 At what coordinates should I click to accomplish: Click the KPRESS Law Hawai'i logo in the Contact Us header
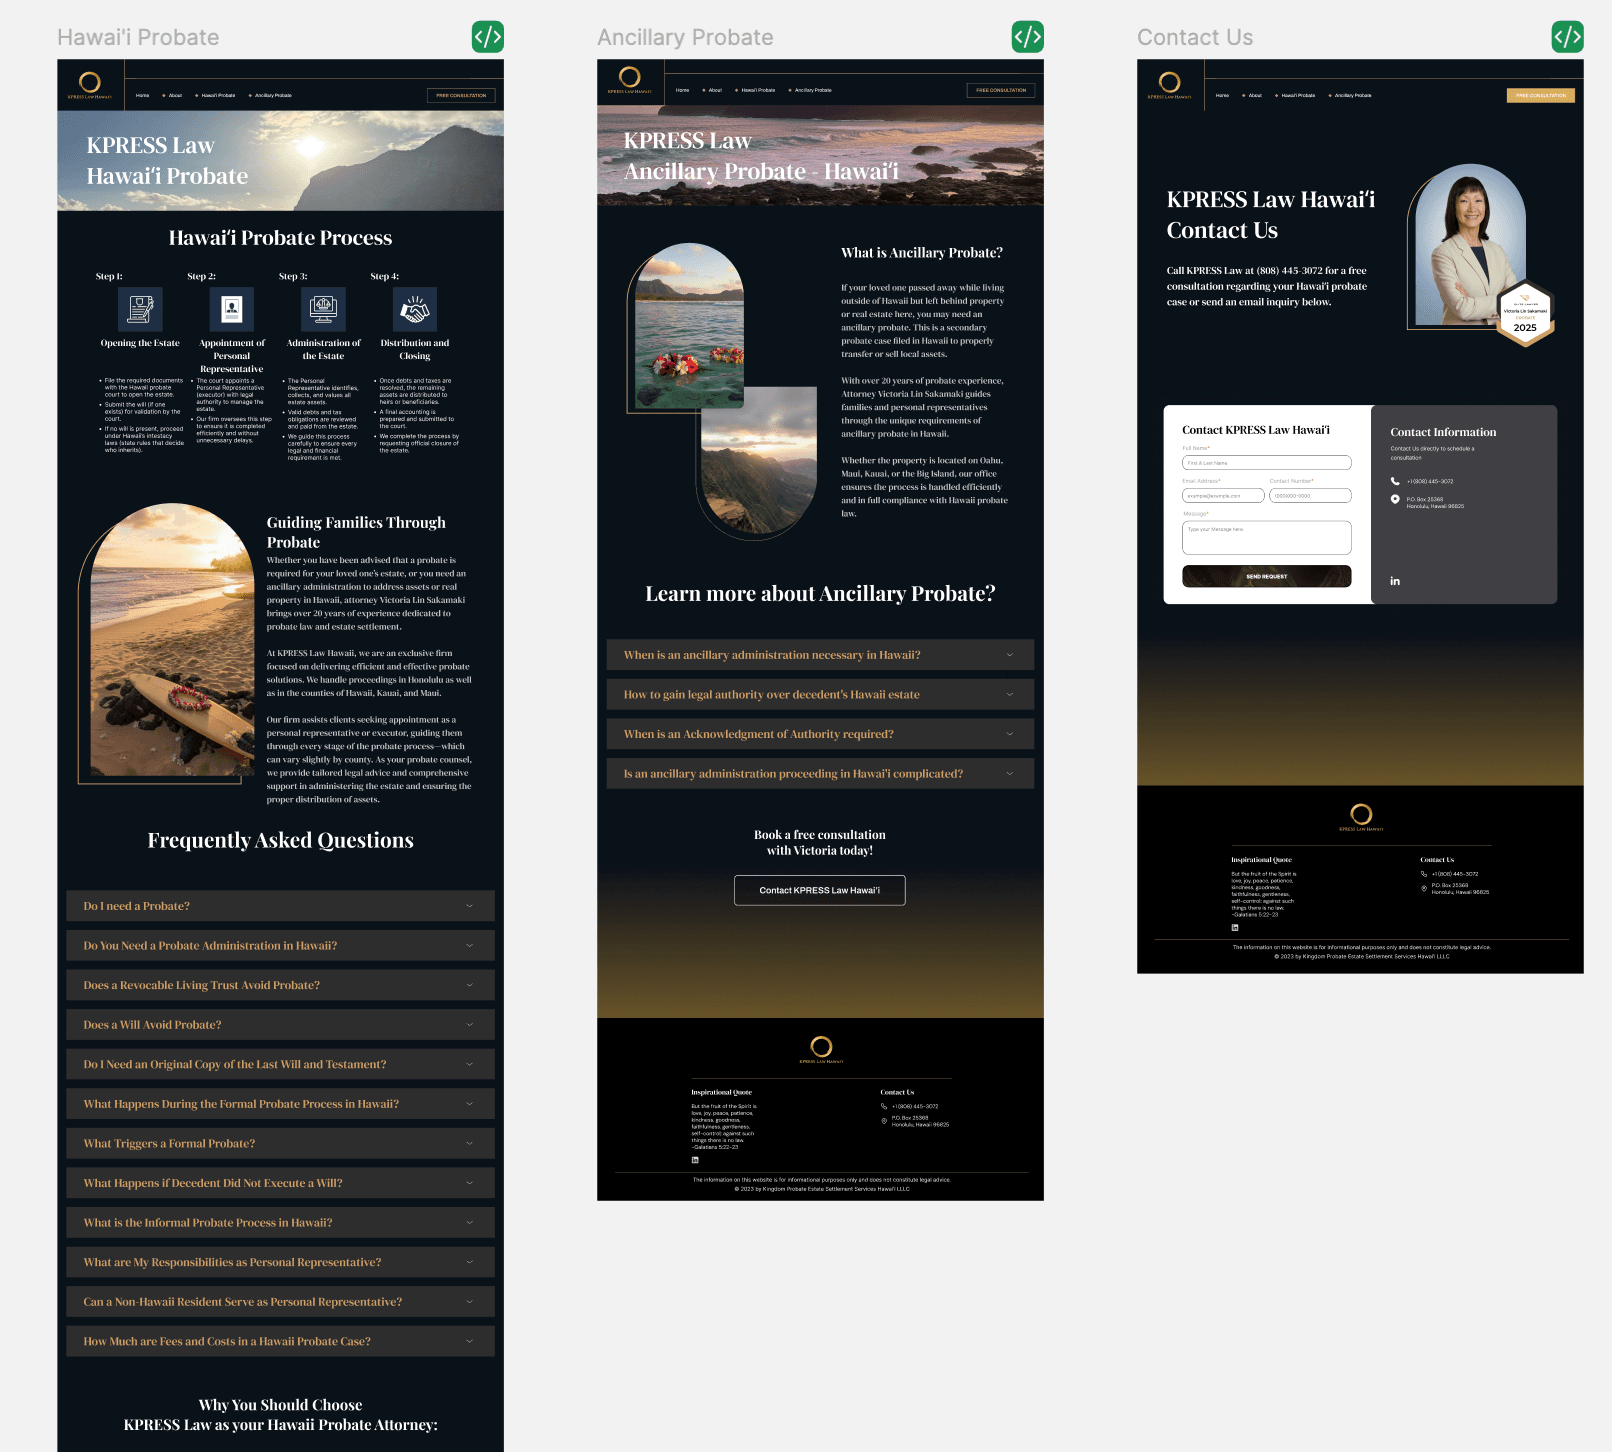pyautogui.click(x=1170, y=85)
